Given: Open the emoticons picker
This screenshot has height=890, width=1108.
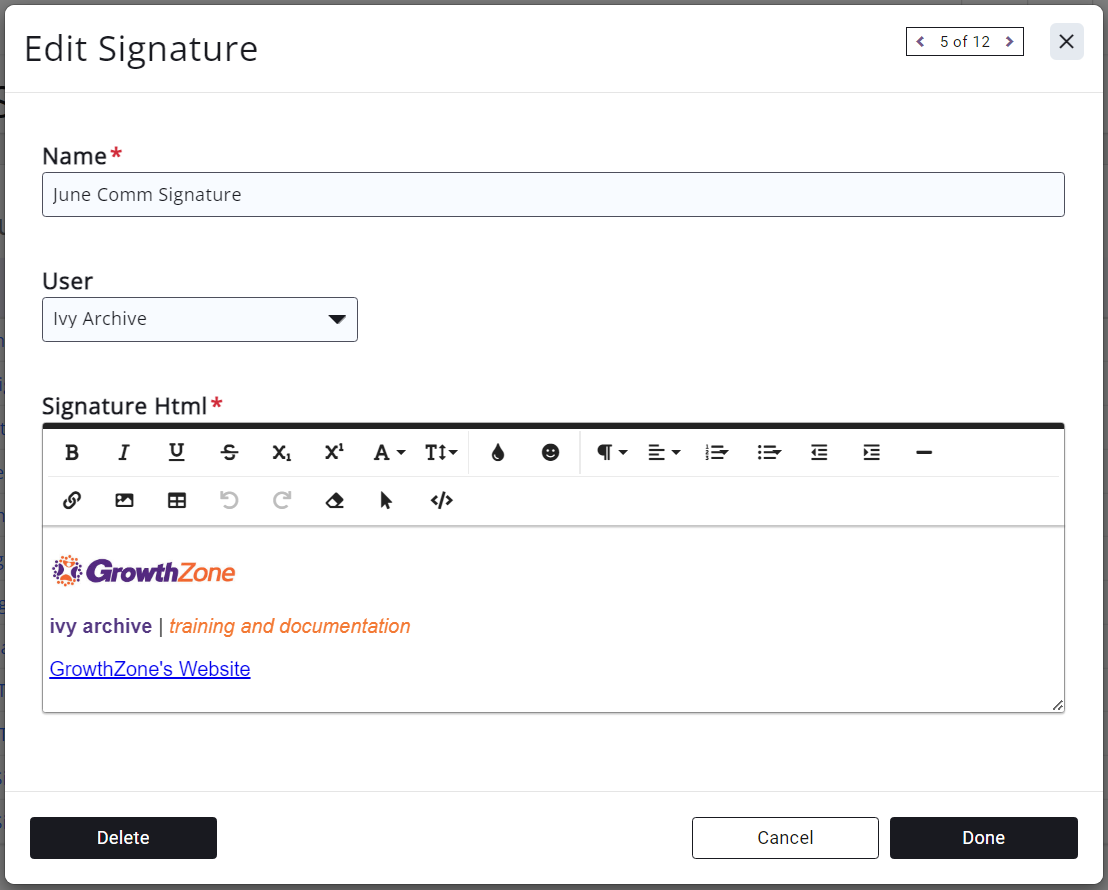Looking at the screenshot, I should (x=550, y=453).
